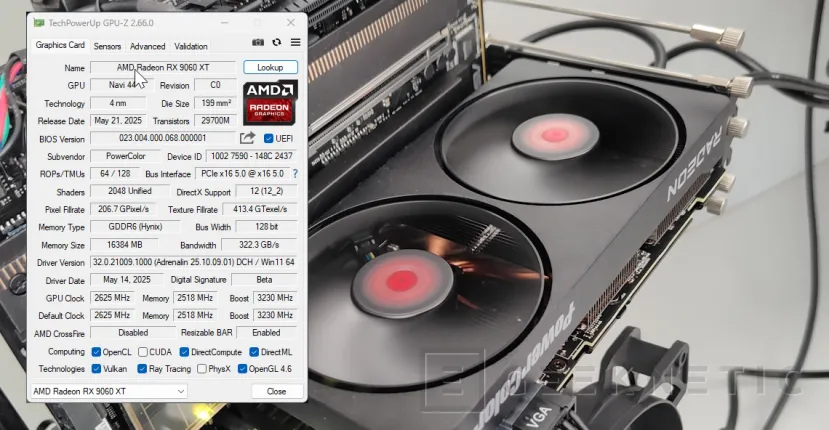Click the Die Size value 199 mm²

click(215, 103)
